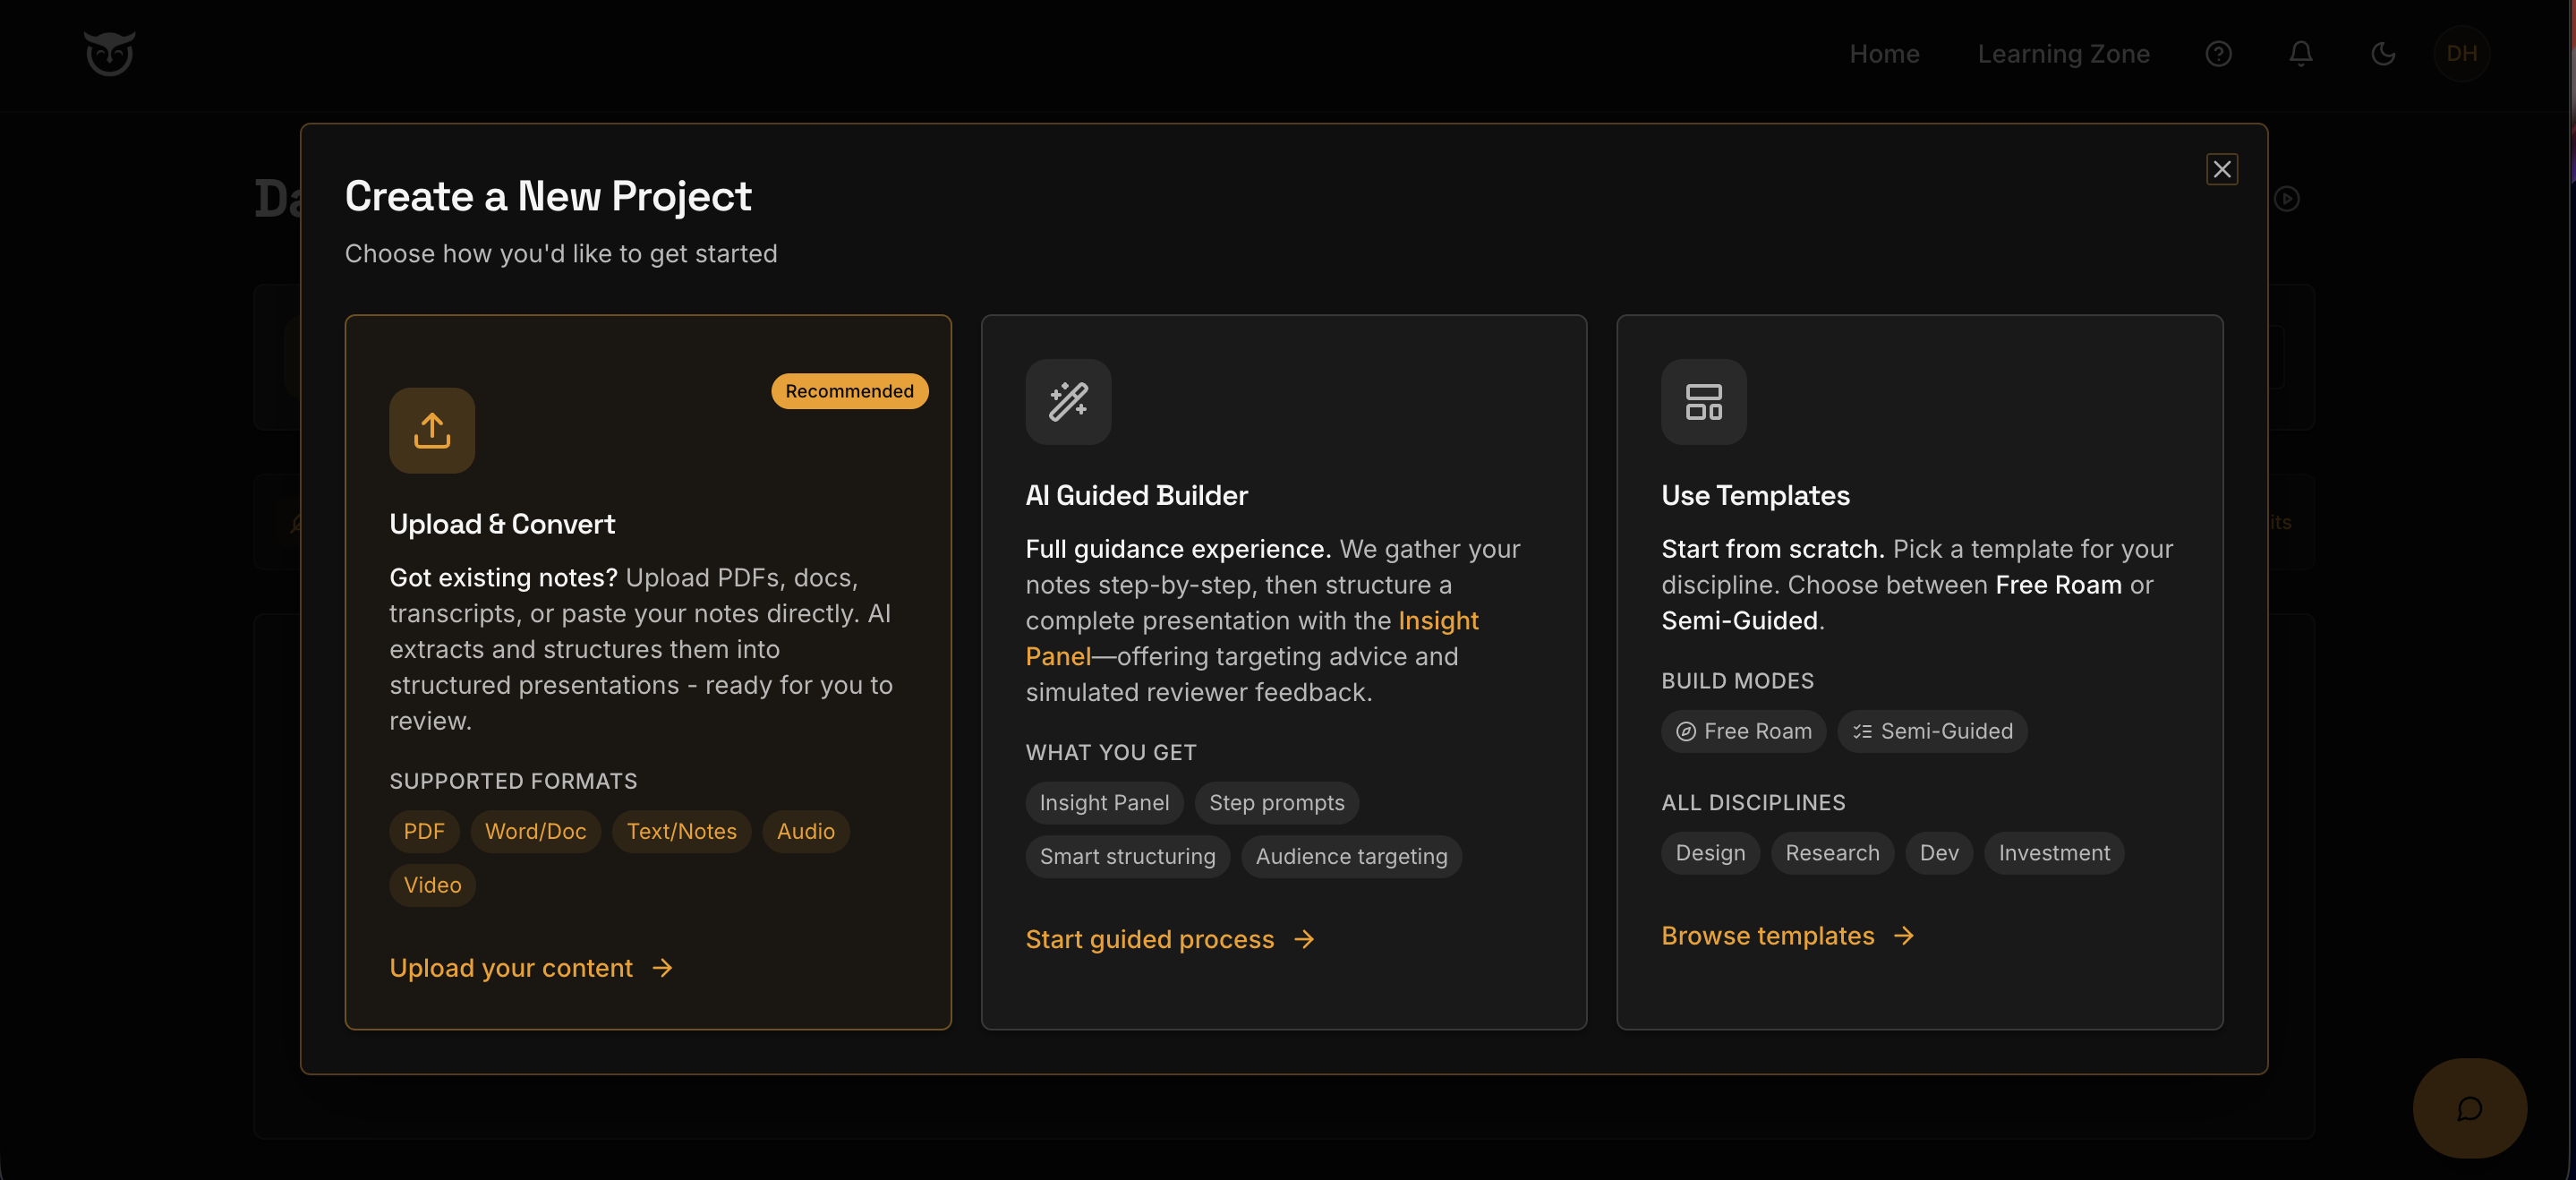
Task: Enable the Free Roam build mode
Action: 1743,731
